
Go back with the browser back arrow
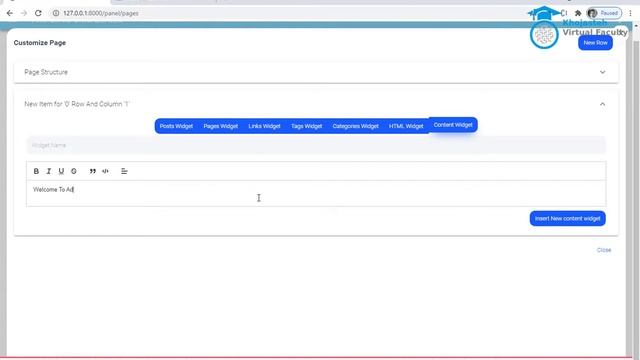[x=10, y=13]
